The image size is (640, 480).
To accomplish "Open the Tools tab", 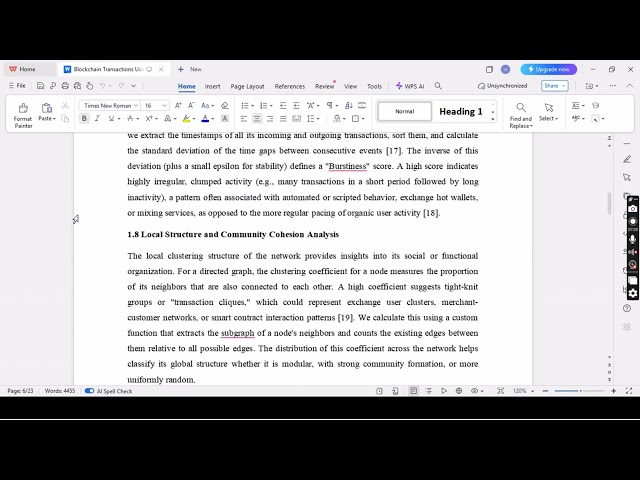I will point(374,86).
